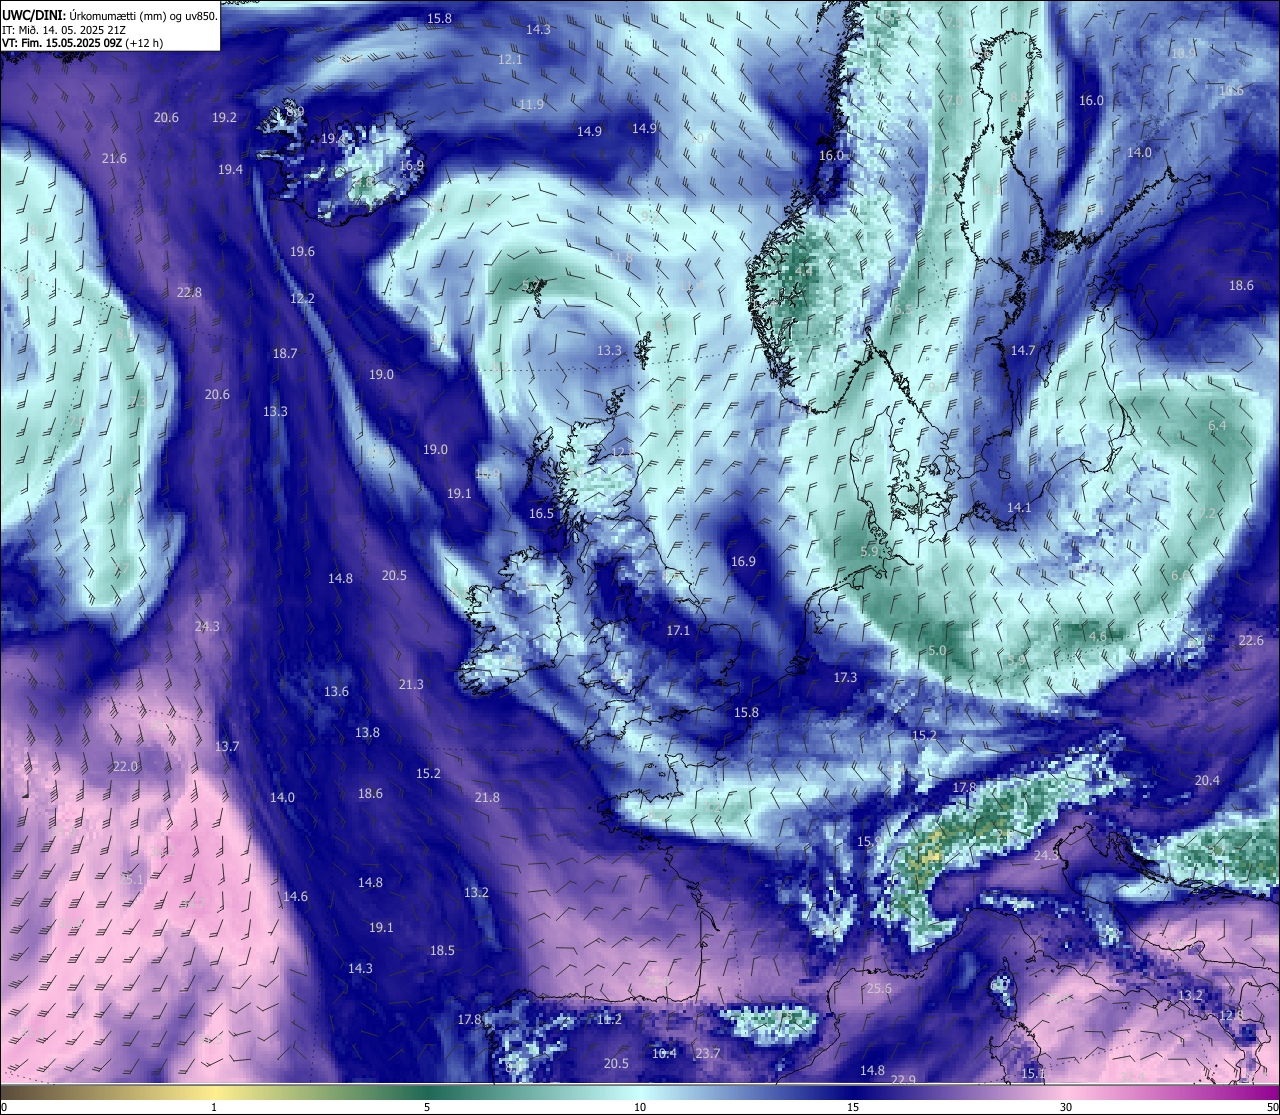Viewport: 1280px width, 1115px height.
Task: Click the 17.3 value near the Netherlands
Action: pos(845,678)
